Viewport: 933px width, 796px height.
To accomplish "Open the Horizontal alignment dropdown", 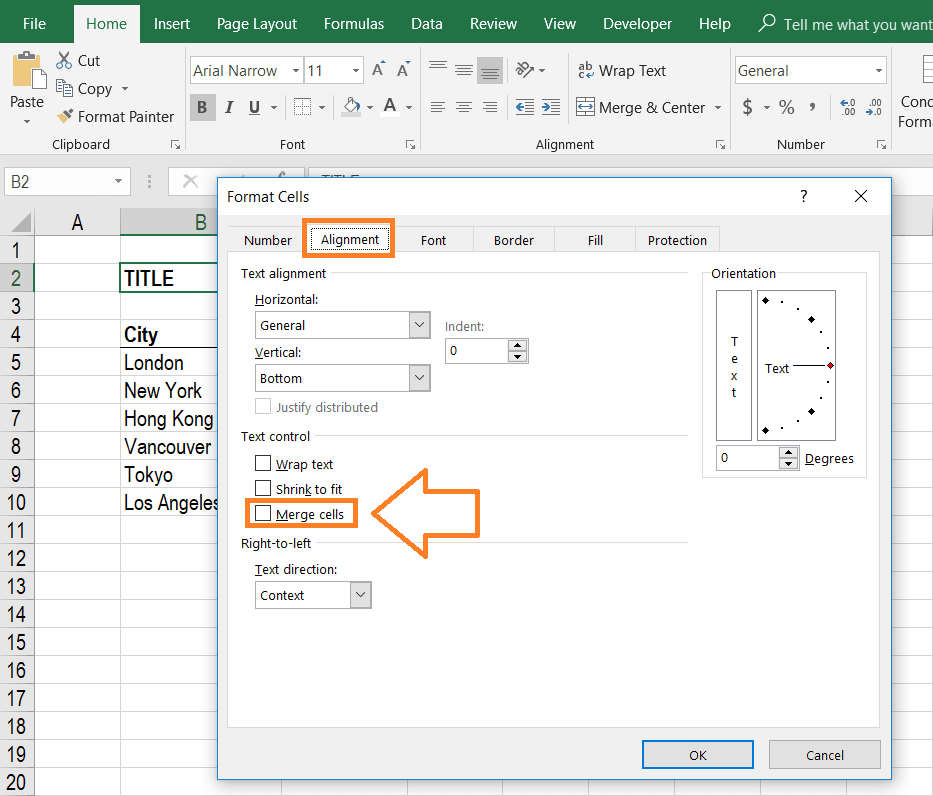I will point(420,325).
